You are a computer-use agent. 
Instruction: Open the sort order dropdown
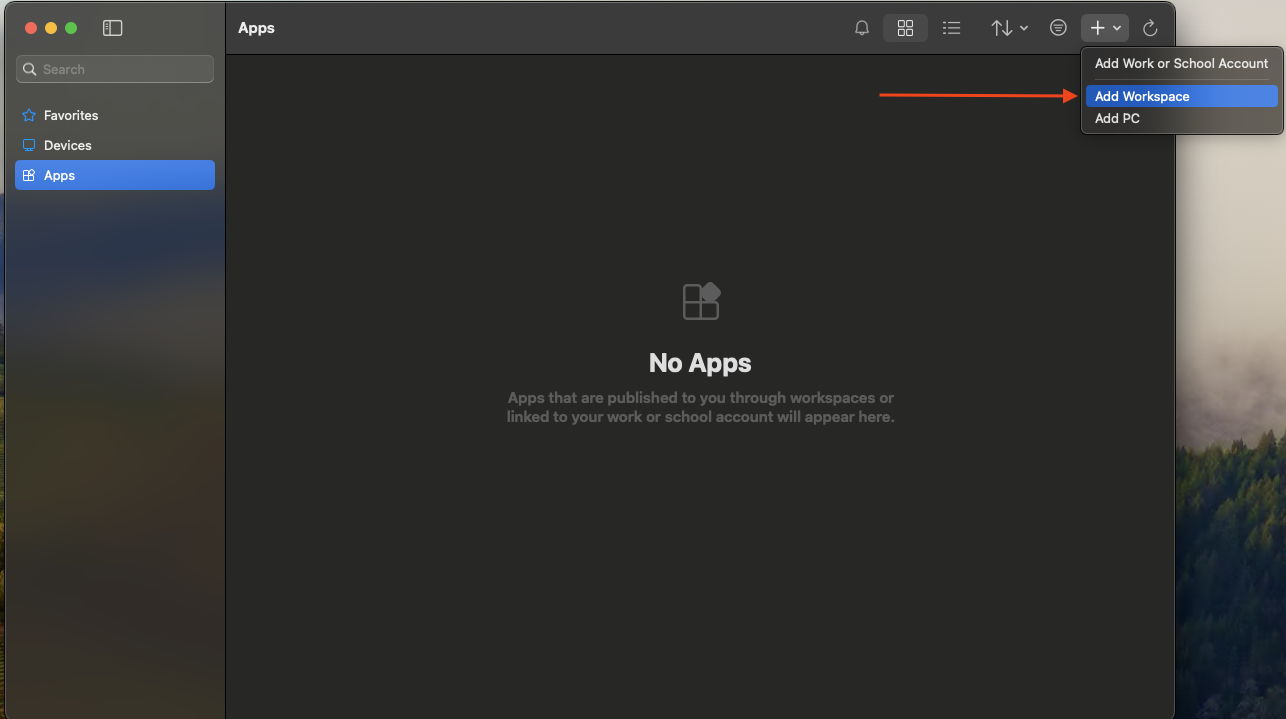tap(1008, 27)
